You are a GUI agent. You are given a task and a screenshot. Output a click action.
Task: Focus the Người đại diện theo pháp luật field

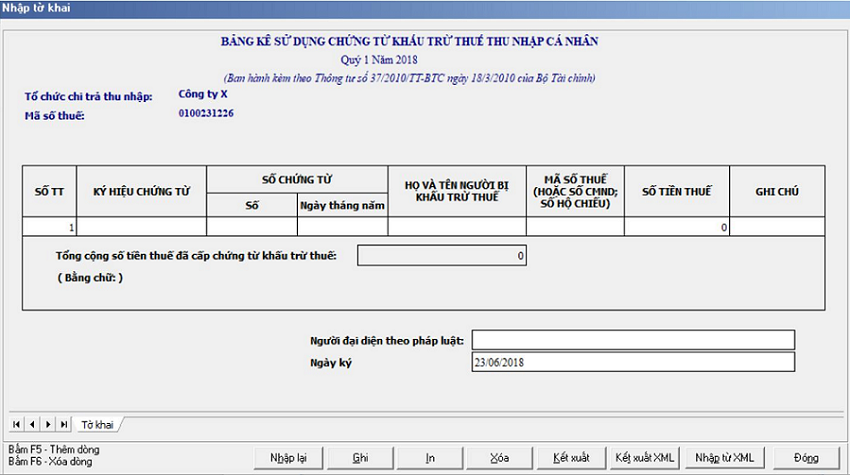(633, 340)
